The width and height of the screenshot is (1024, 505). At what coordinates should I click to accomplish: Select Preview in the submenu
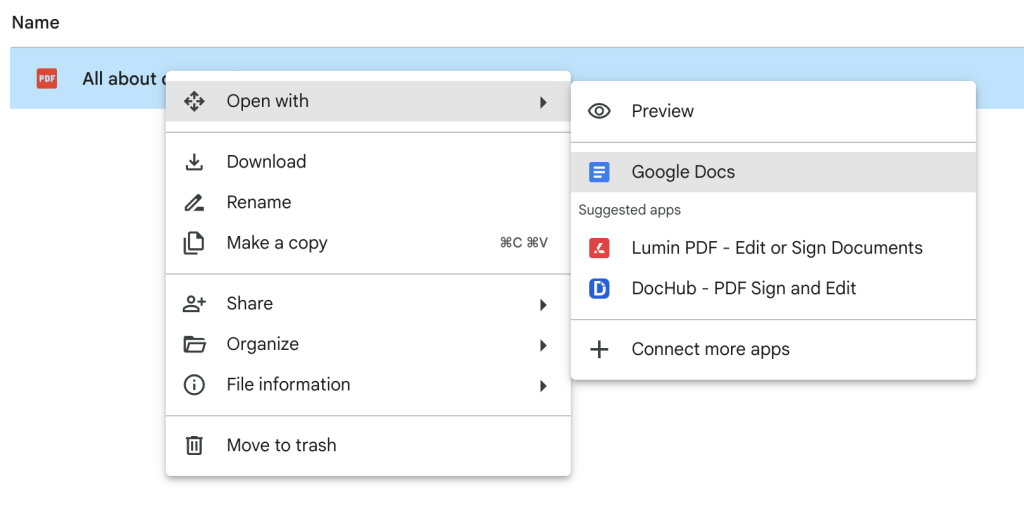coord(773,111)
